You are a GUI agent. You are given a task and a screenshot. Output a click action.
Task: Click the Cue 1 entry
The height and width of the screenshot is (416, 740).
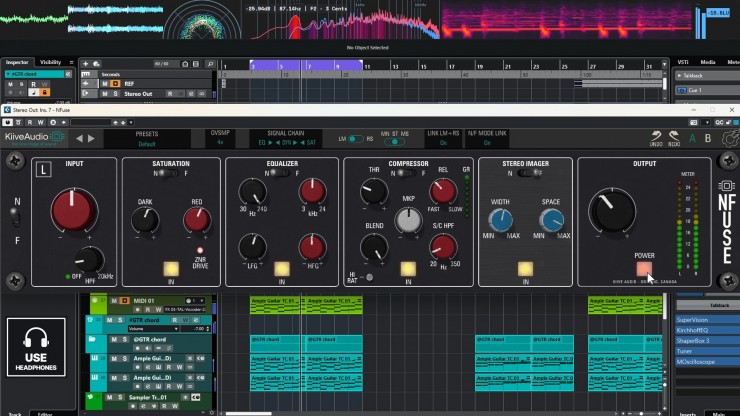(707, 90)
